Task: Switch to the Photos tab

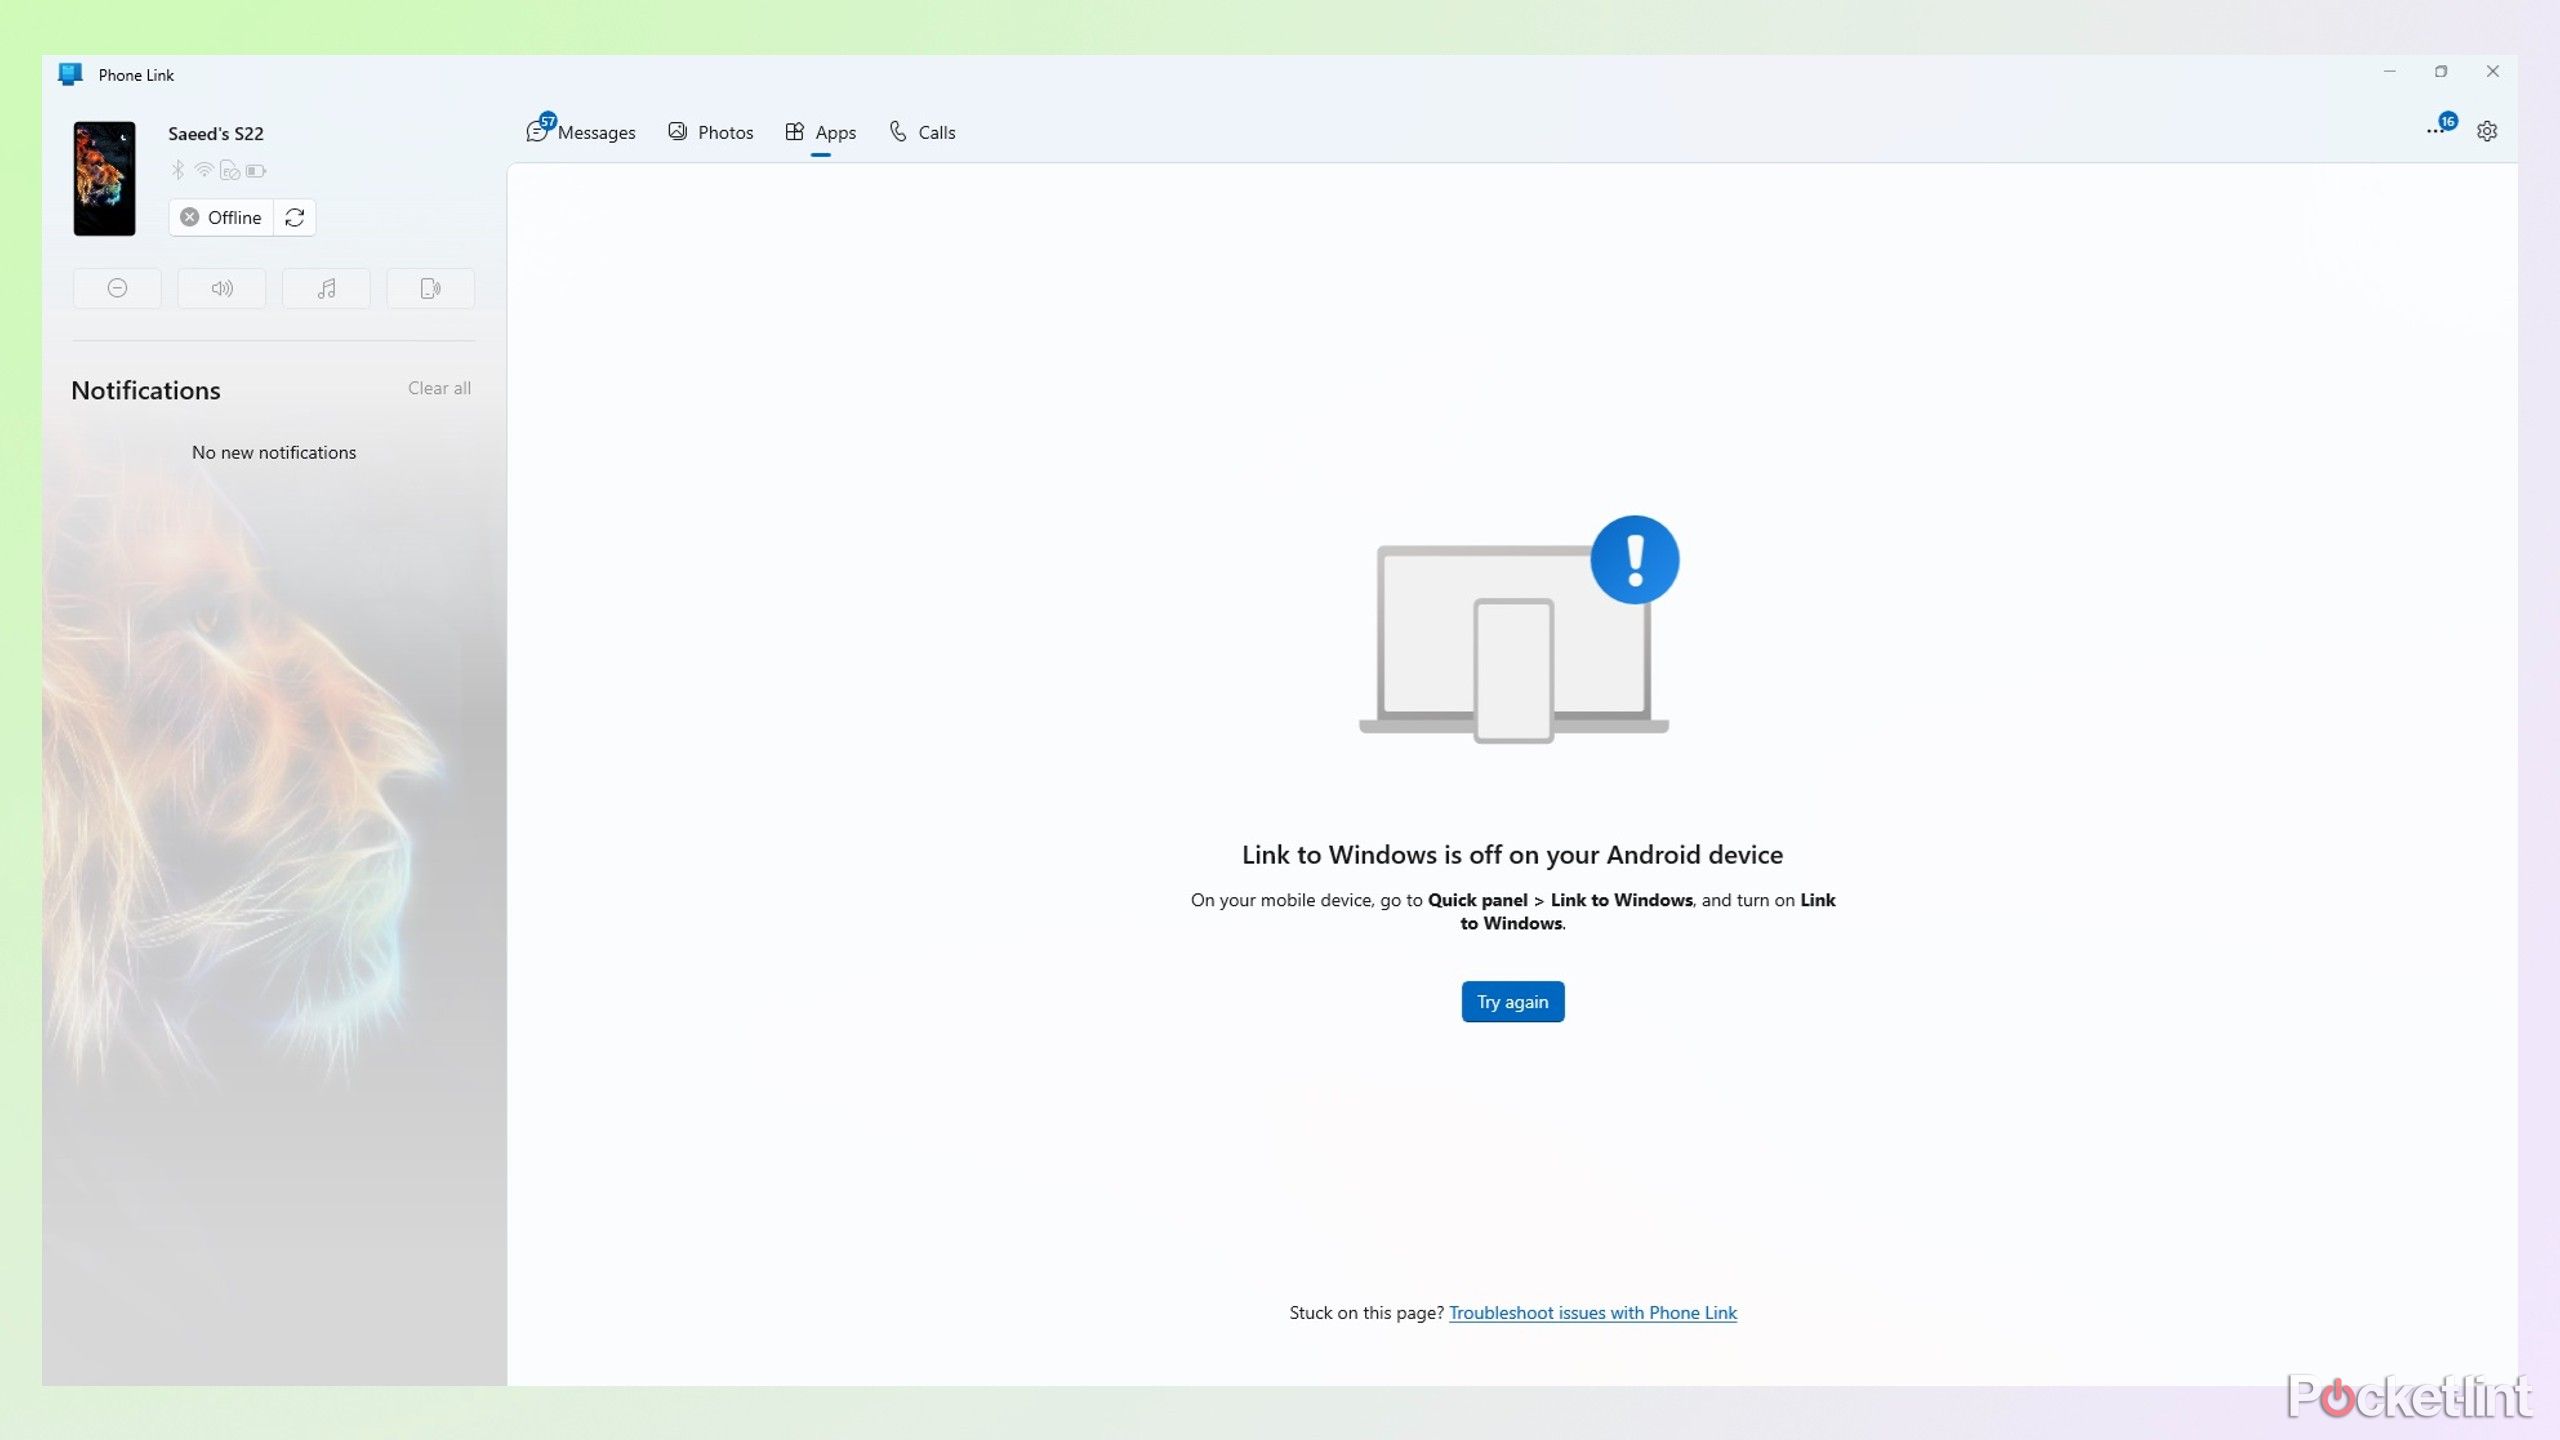Action: click(710, 132)
